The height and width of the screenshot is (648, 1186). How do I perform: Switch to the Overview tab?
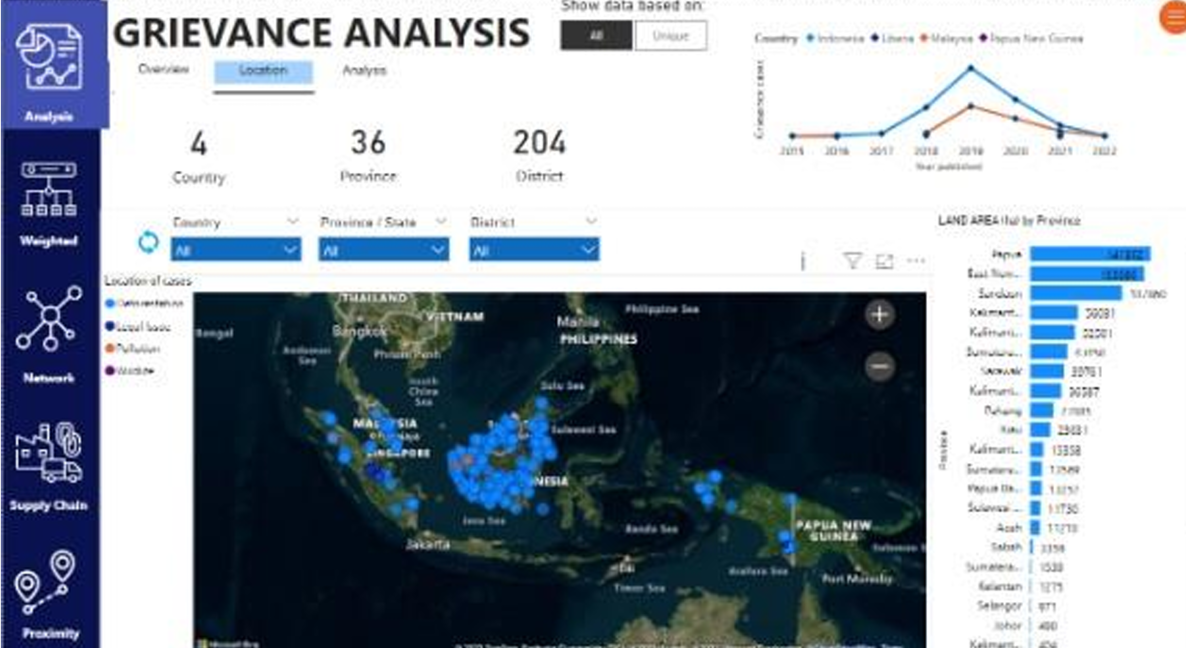163,70
